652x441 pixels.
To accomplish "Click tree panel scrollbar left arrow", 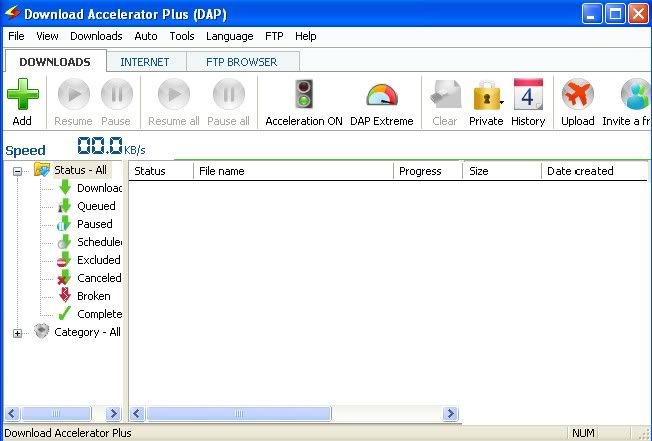I will tap(12, 414).
